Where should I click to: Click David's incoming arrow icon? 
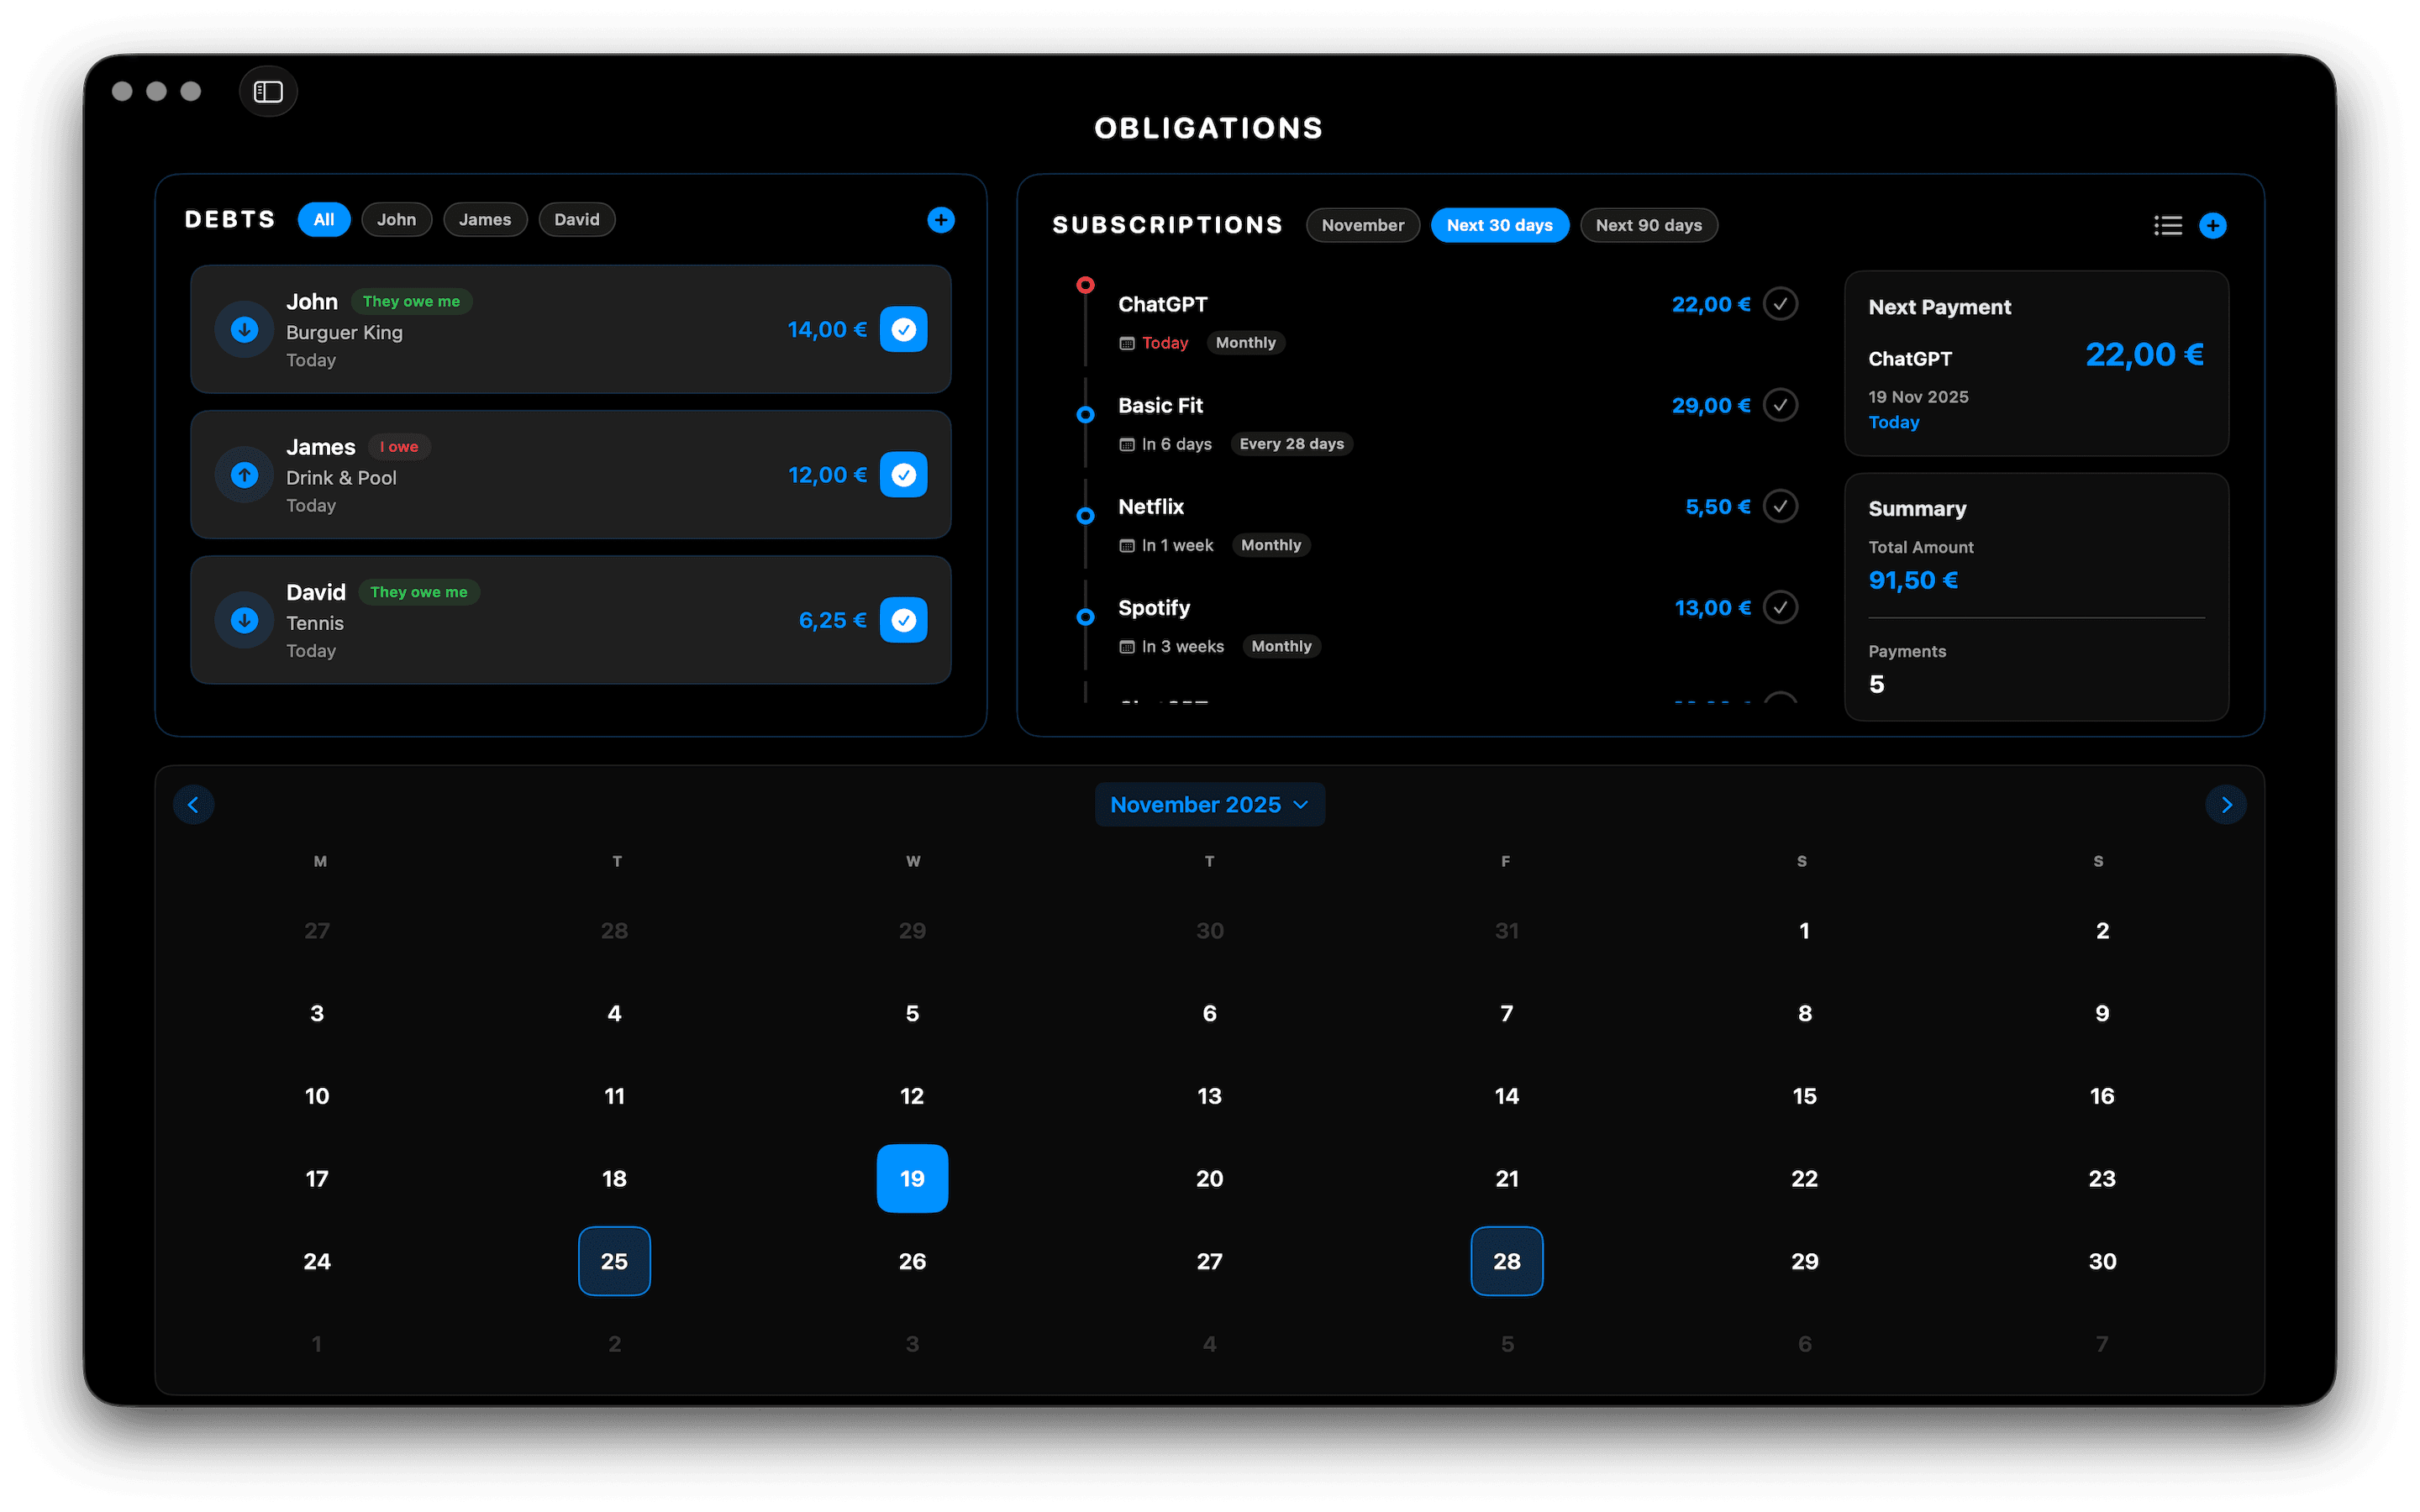245,620
